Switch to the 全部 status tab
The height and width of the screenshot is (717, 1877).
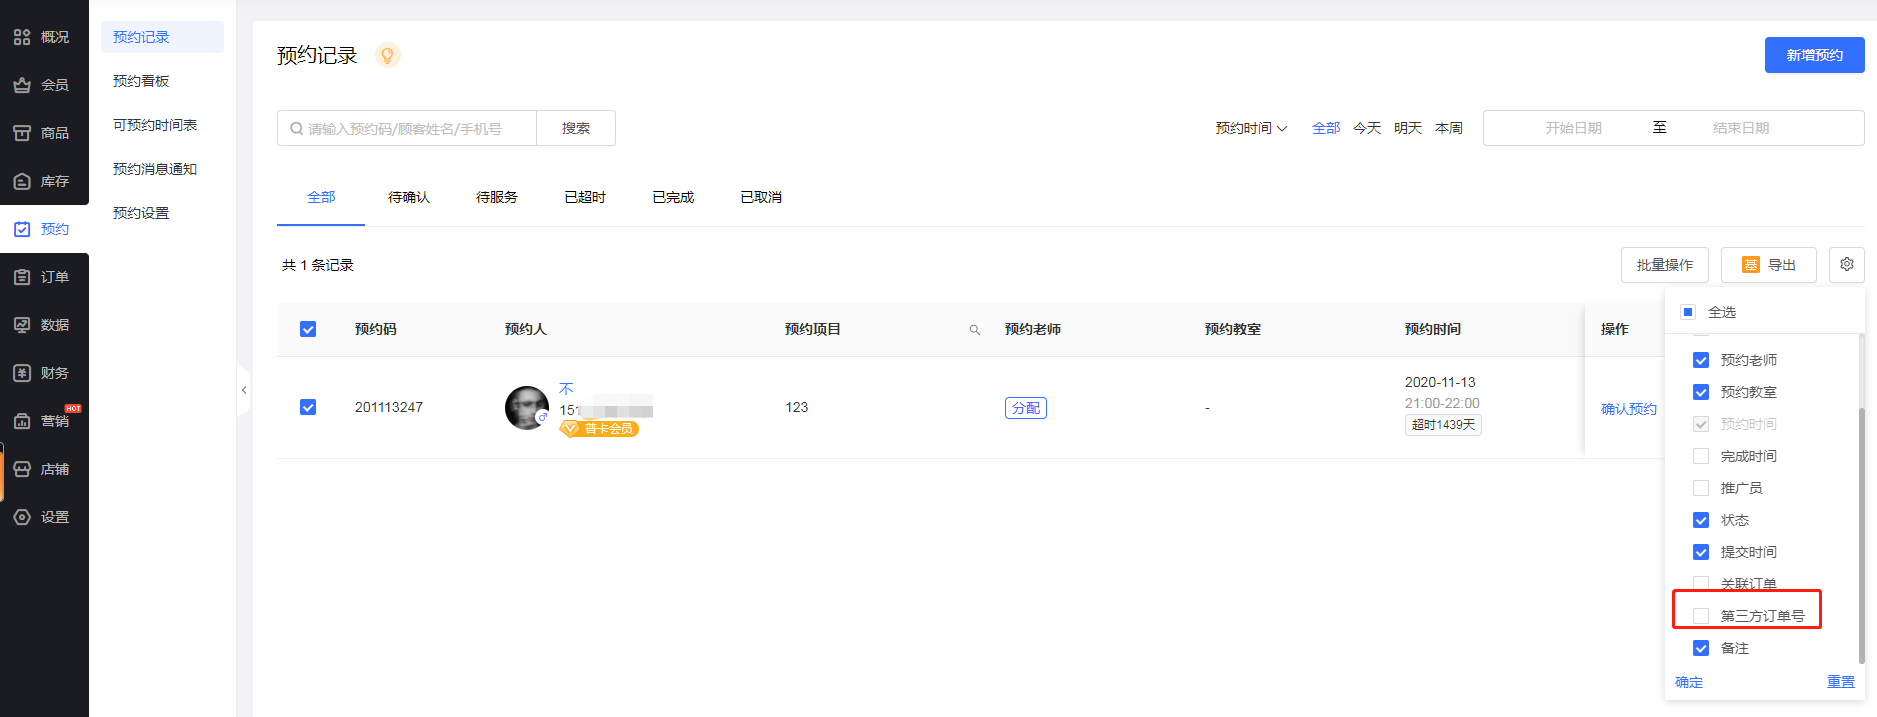point(321,197)
